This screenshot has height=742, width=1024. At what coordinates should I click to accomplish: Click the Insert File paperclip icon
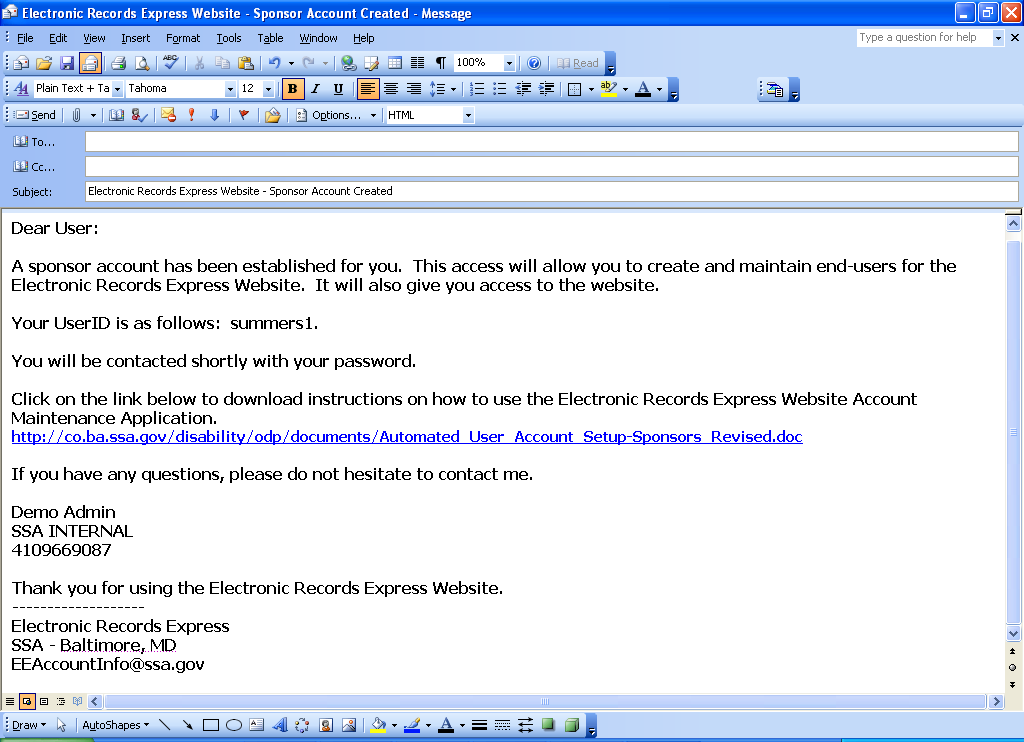click(76, 116)
